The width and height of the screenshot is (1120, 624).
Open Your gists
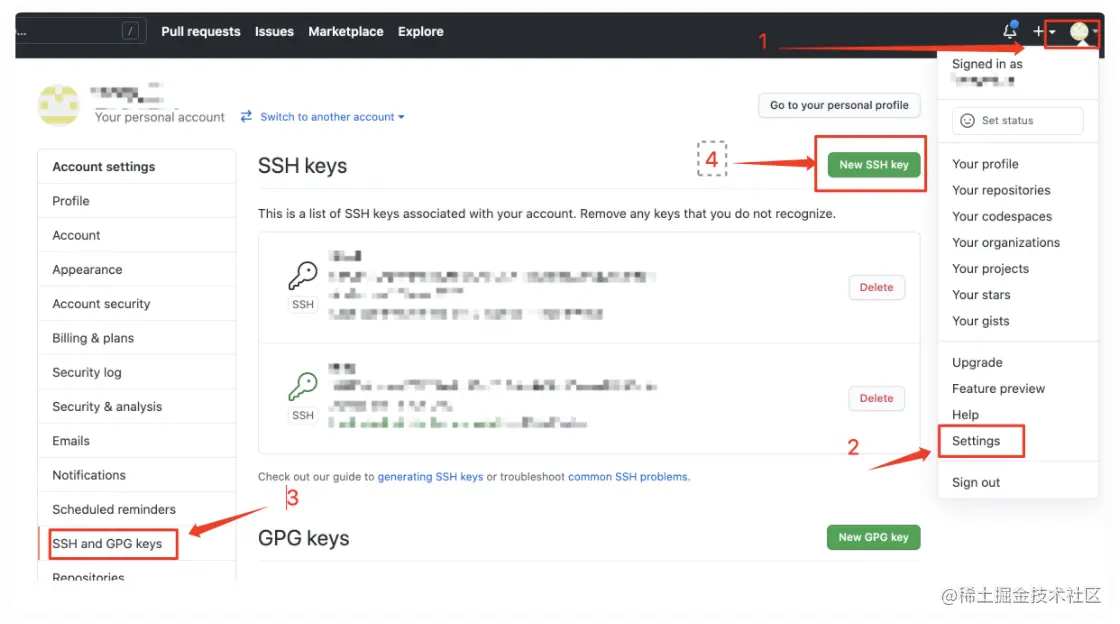point(980,321)
